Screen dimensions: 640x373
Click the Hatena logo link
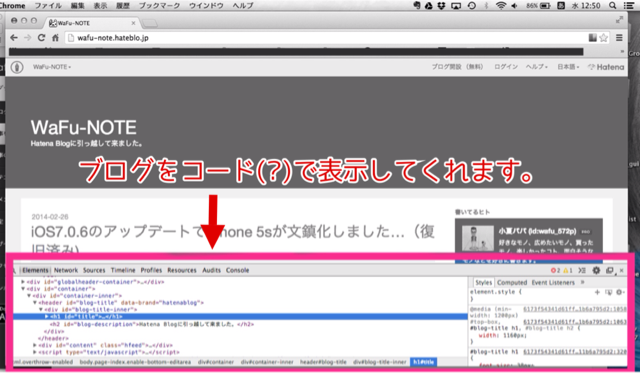tap(606, 67)
